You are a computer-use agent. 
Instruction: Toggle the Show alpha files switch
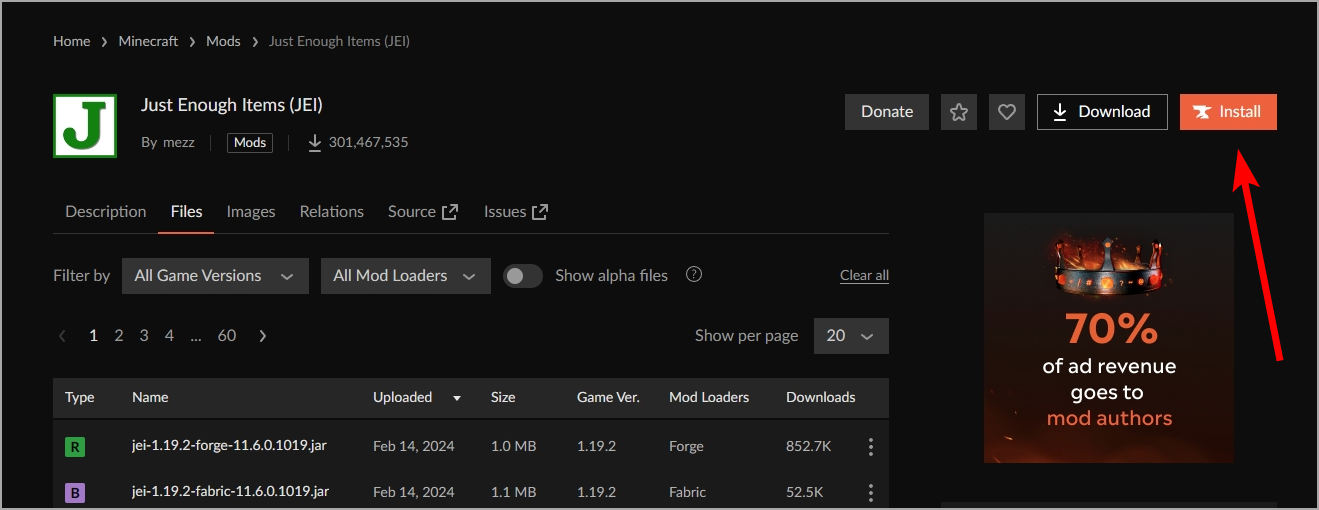pyautogui.click(x=522, y=276)
